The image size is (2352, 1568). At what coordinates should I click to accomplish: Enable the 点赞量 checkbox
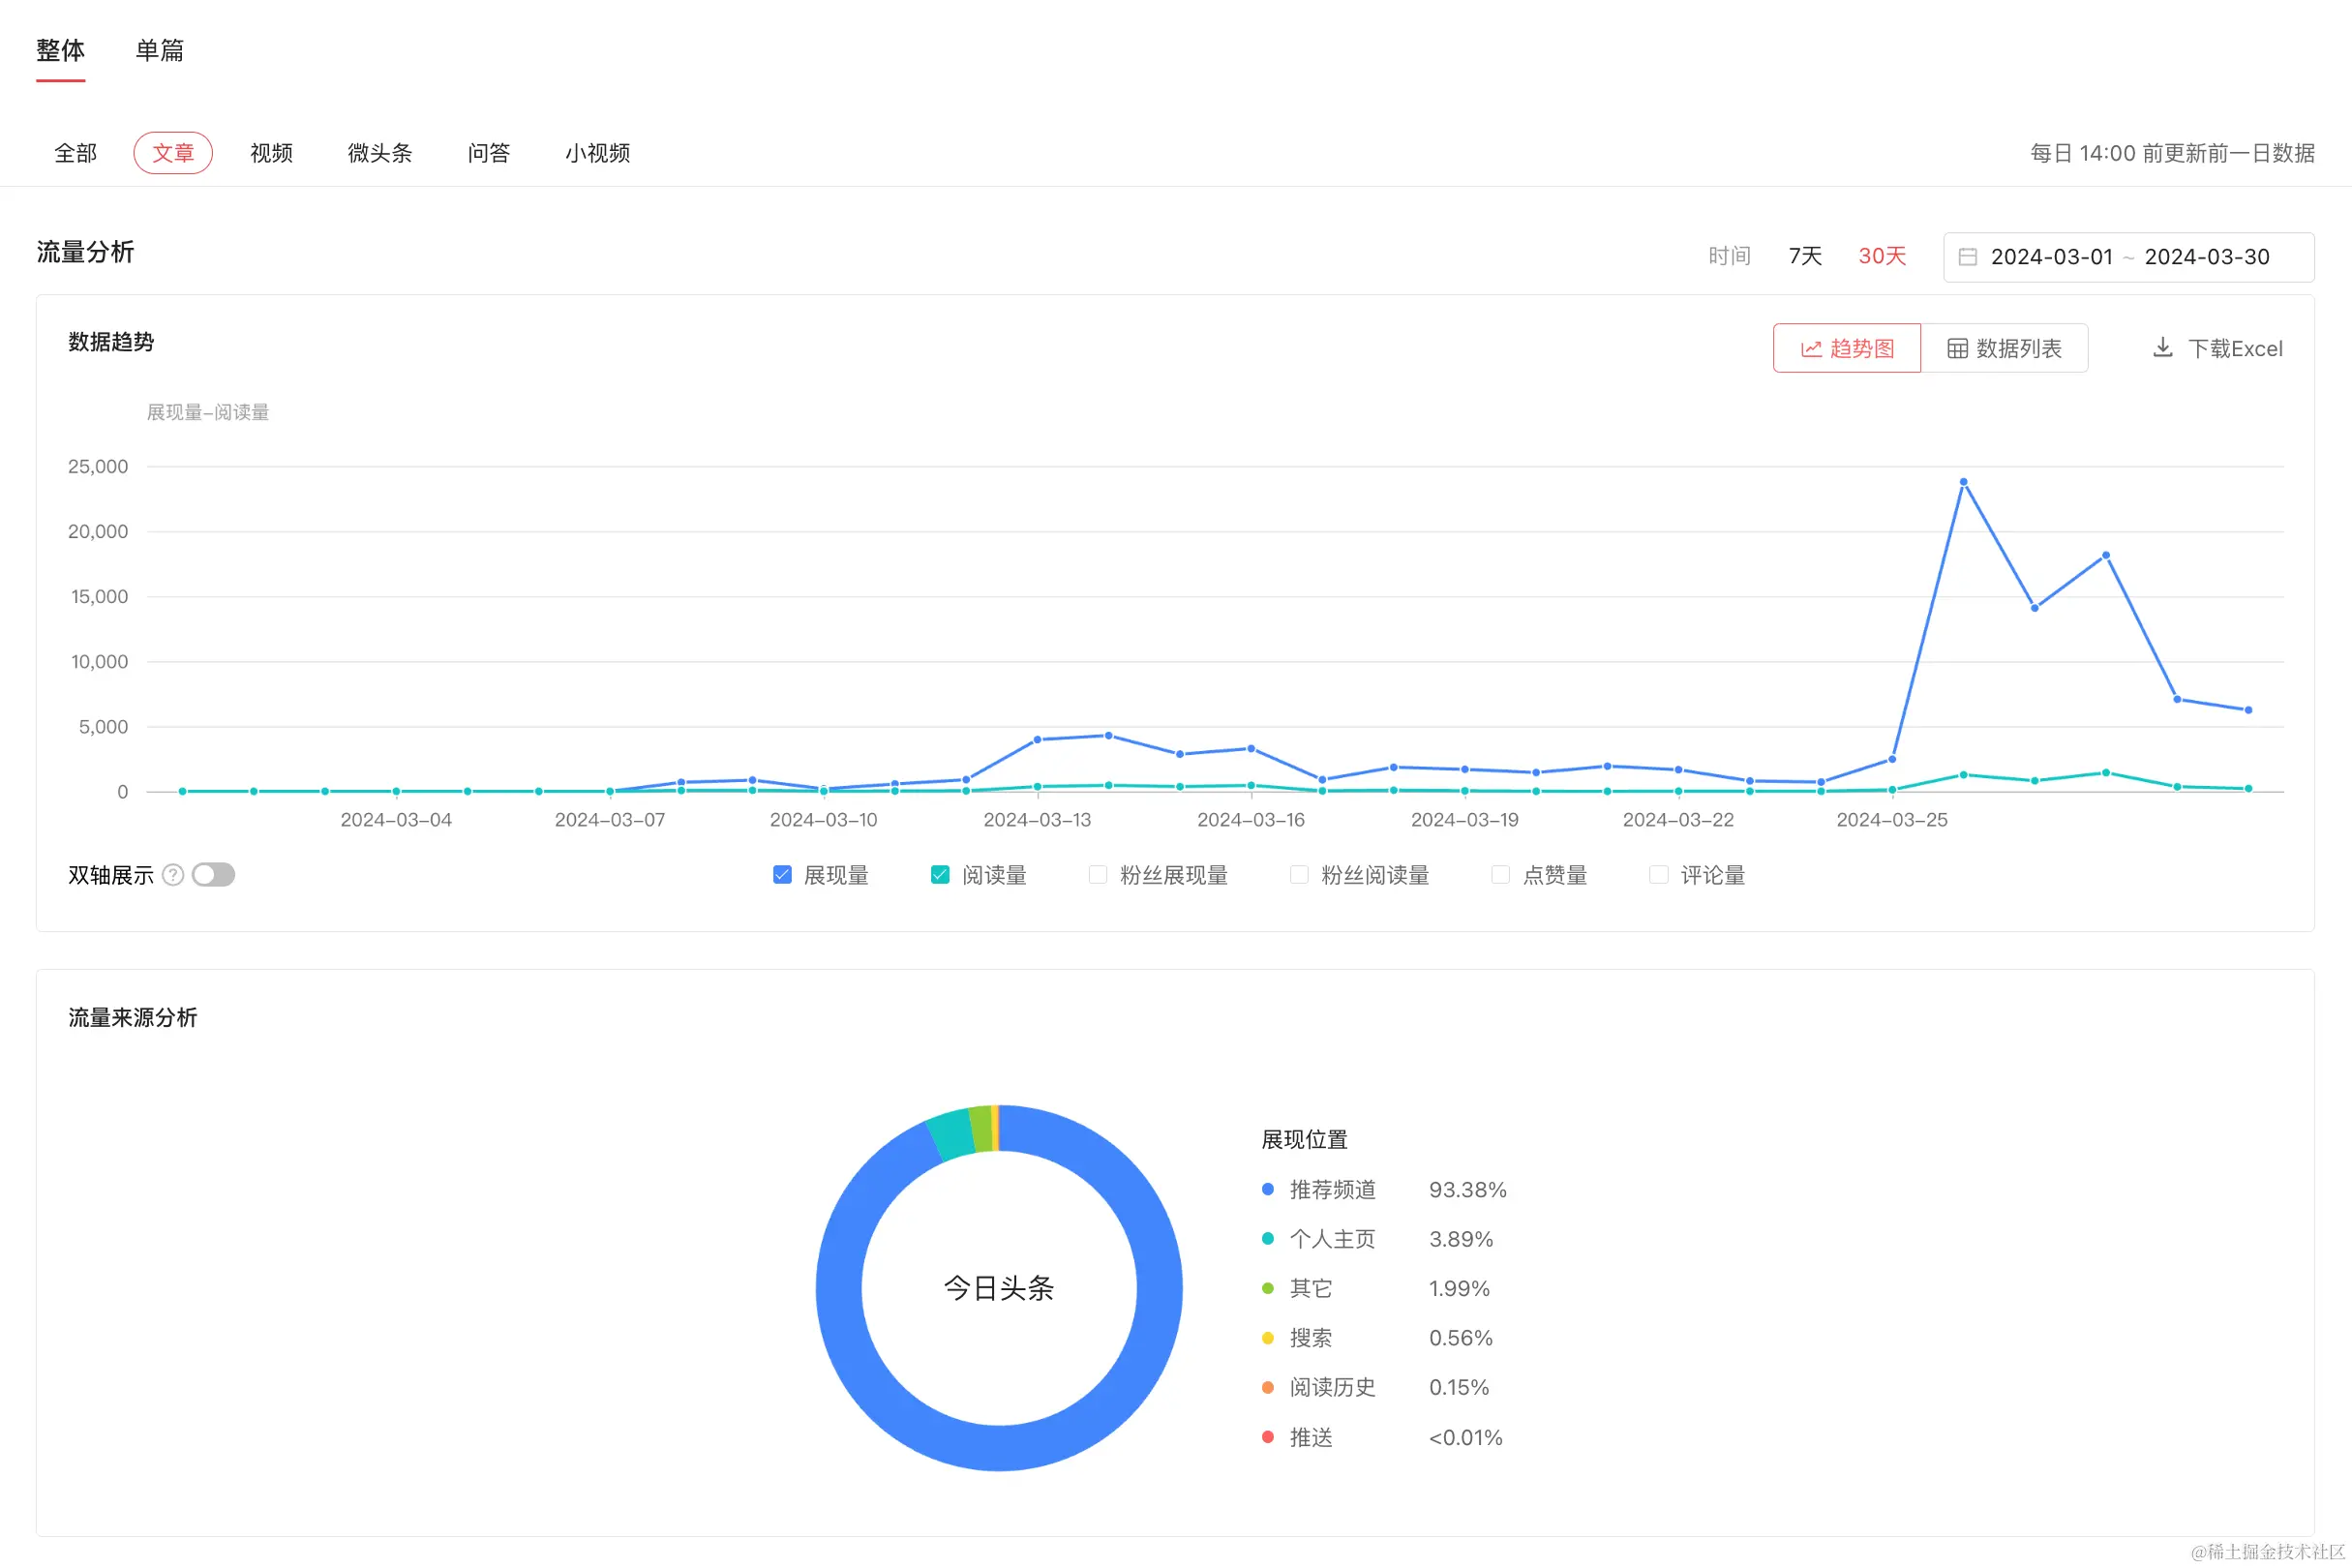(1500, 875)
